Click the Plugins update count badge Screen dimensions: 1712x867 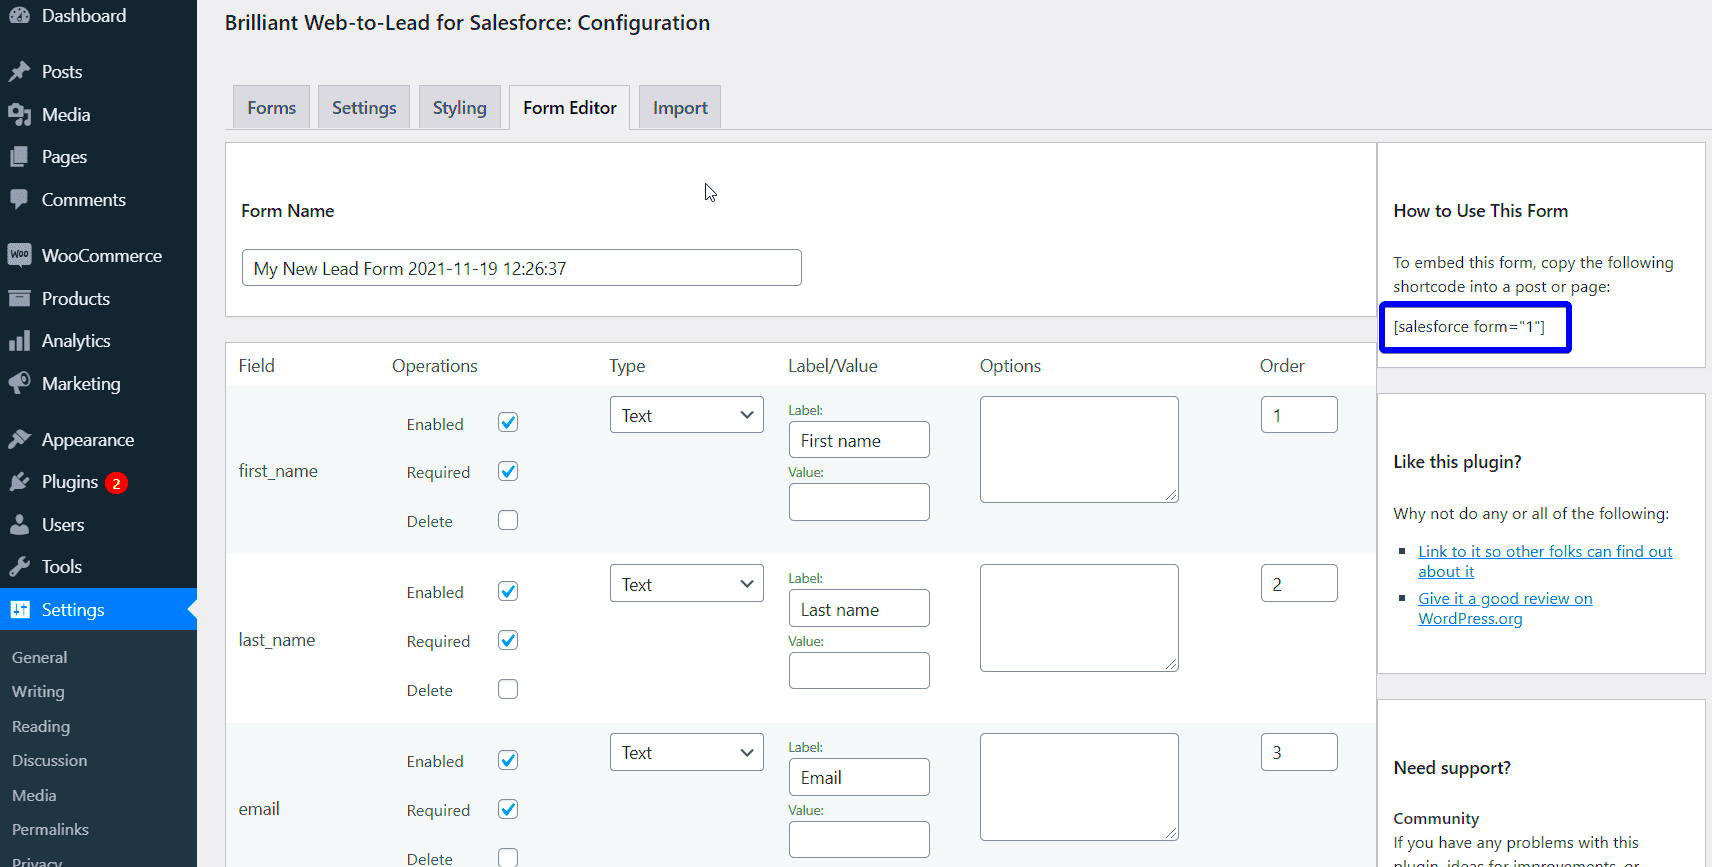(117, 483)
